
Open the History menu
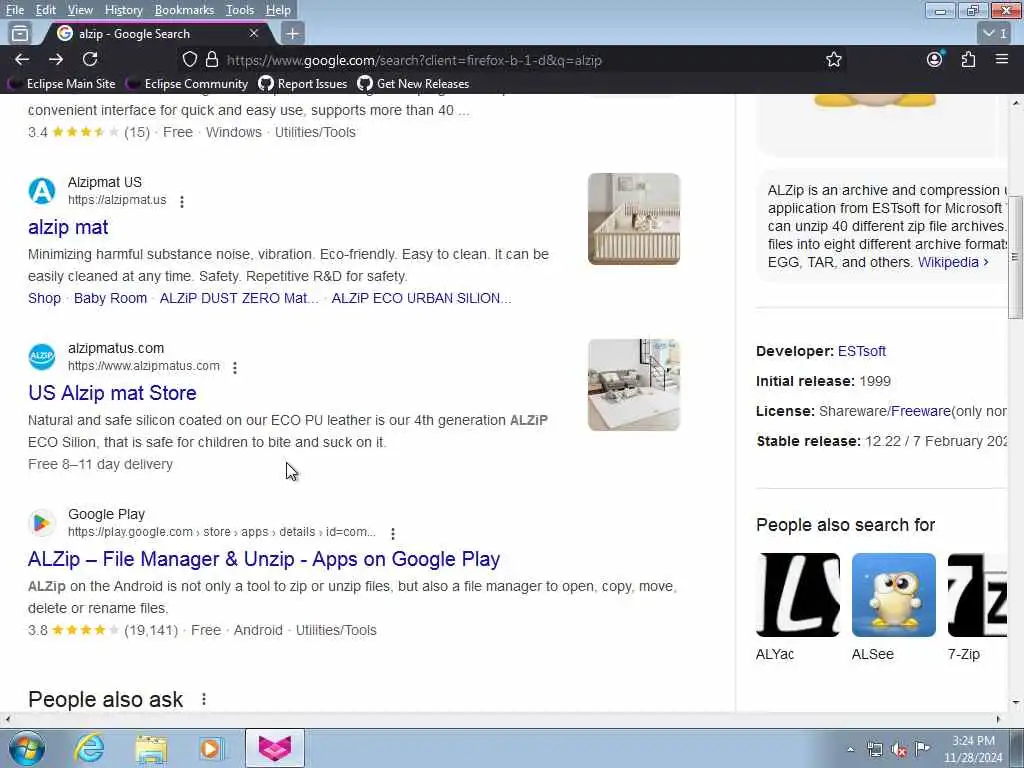(x=123, y=10)
